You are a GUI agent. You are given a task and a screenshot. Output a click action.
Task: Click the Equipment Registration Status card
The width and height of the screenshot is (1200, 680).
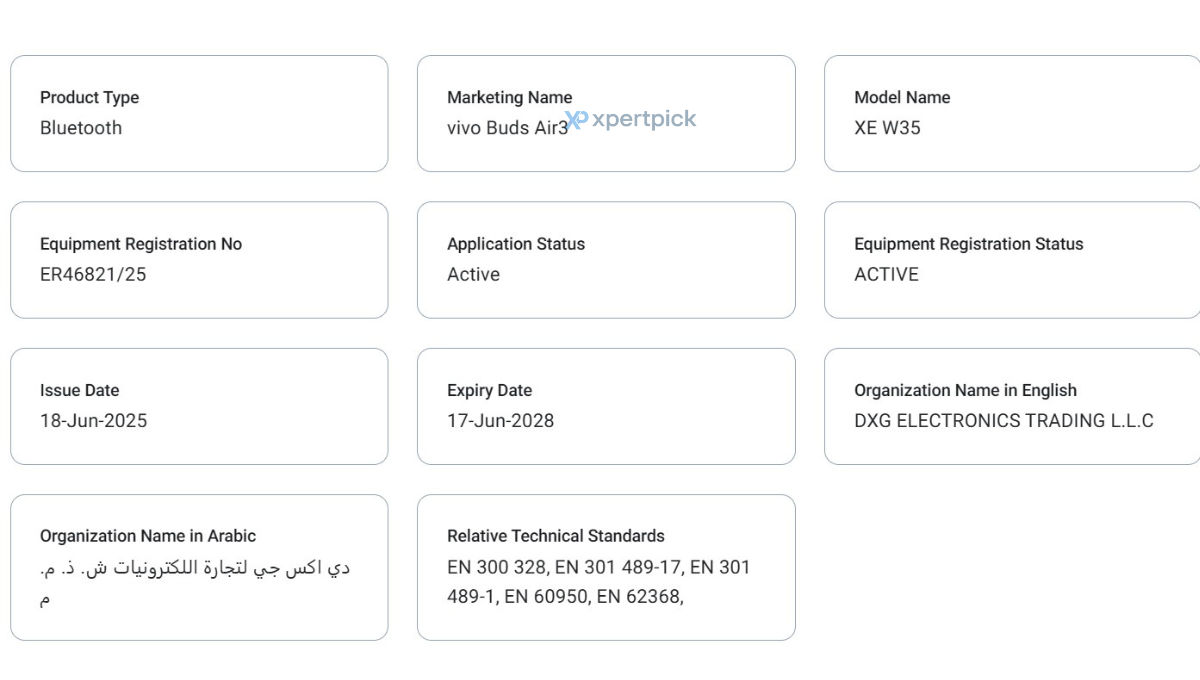(x=1012, y=260)
